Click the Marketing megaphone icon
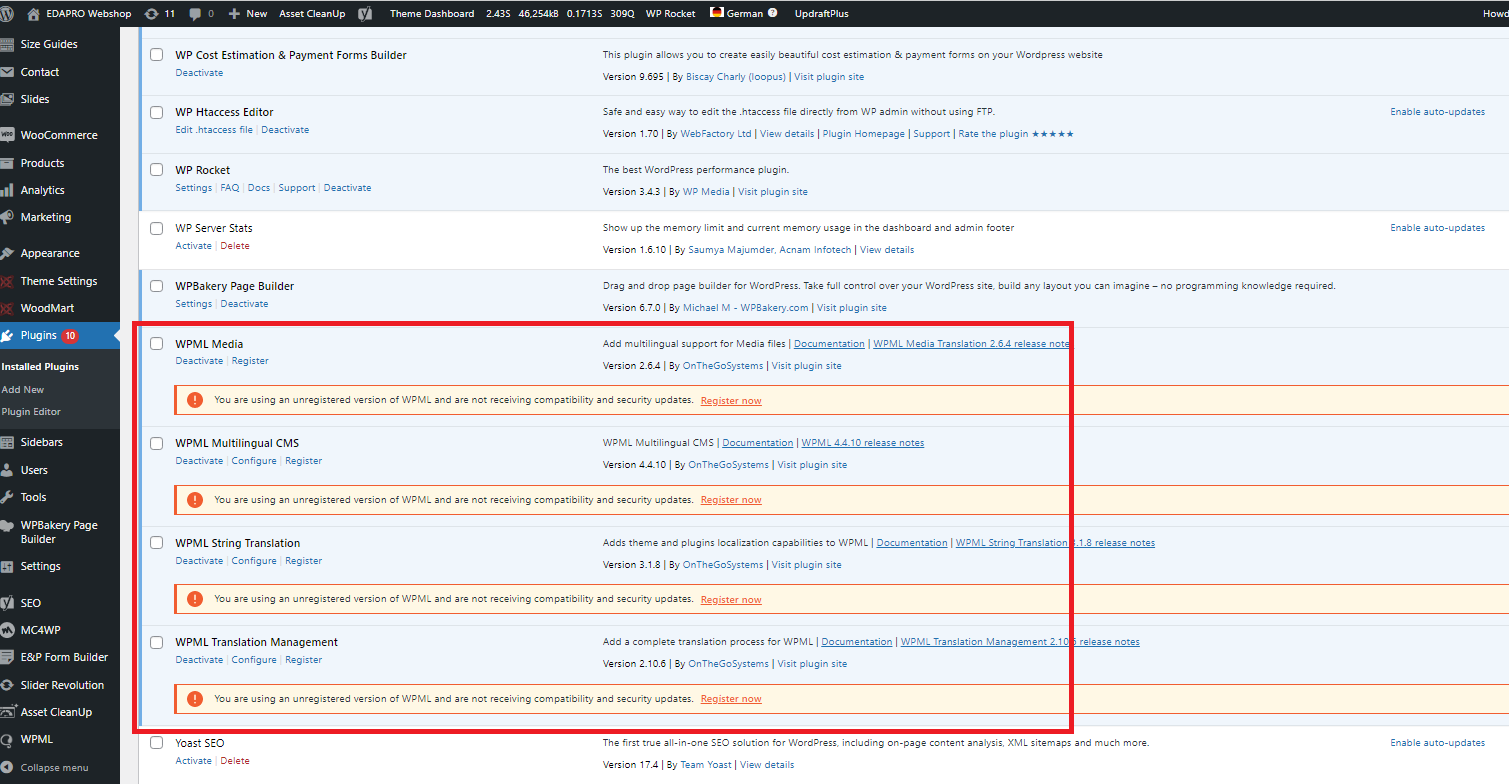The height and width of the screenshot is (784, 1509). point(8,217)
